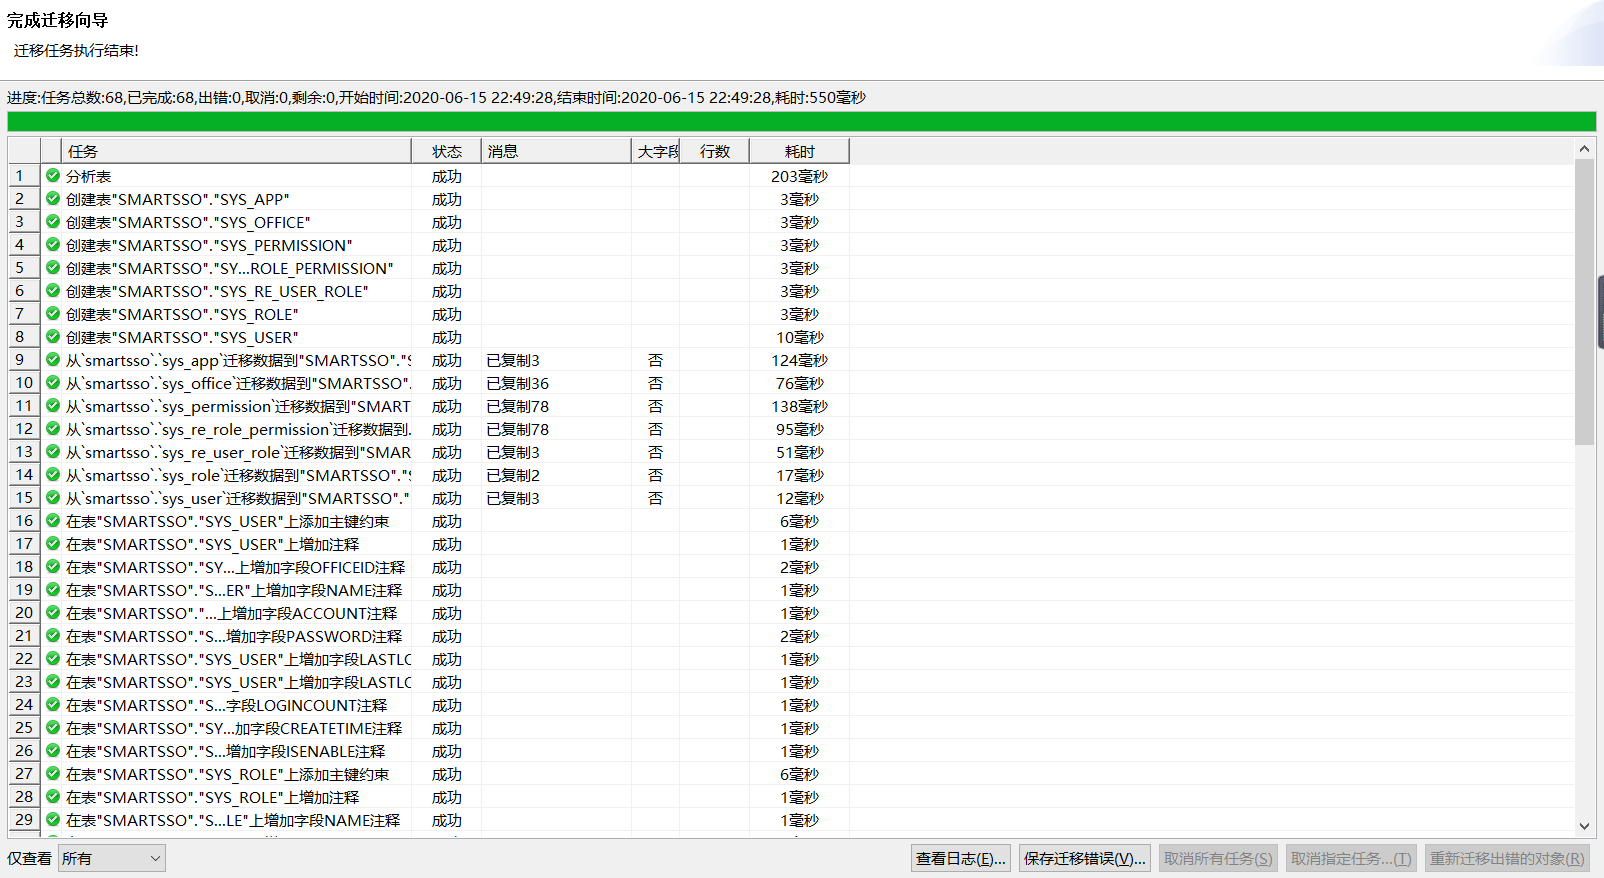Screen dimensions: 1604x878
Task: Click the success icon for SYS_APP table creation
Action: (53, 199)
